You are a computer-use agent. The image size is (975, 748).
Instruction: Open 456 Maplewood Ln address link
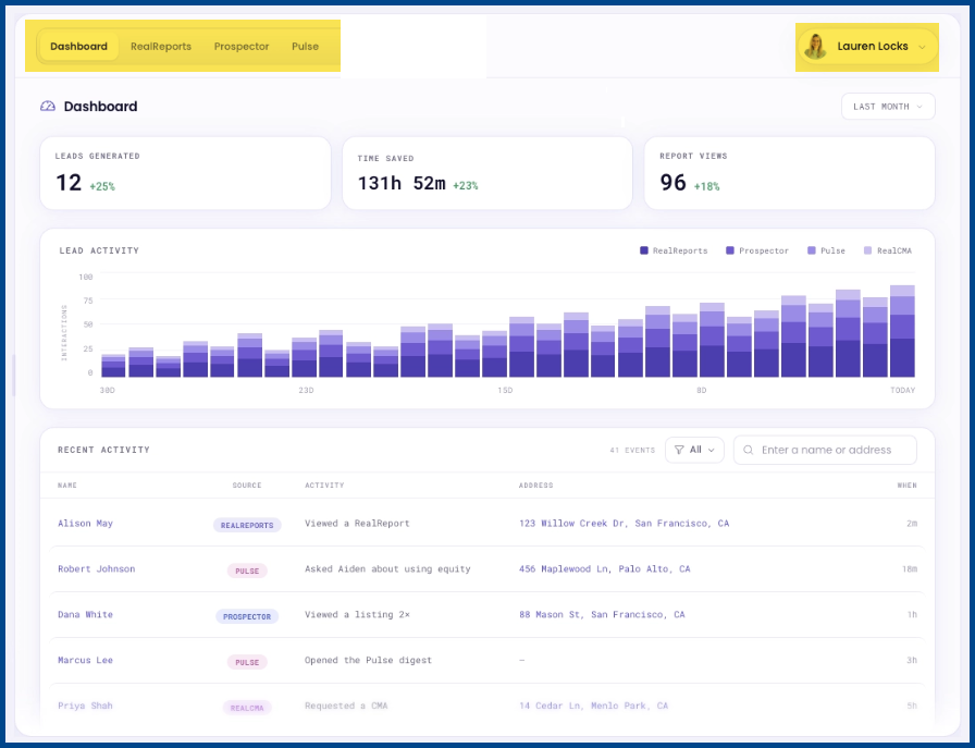pos(604,569)
